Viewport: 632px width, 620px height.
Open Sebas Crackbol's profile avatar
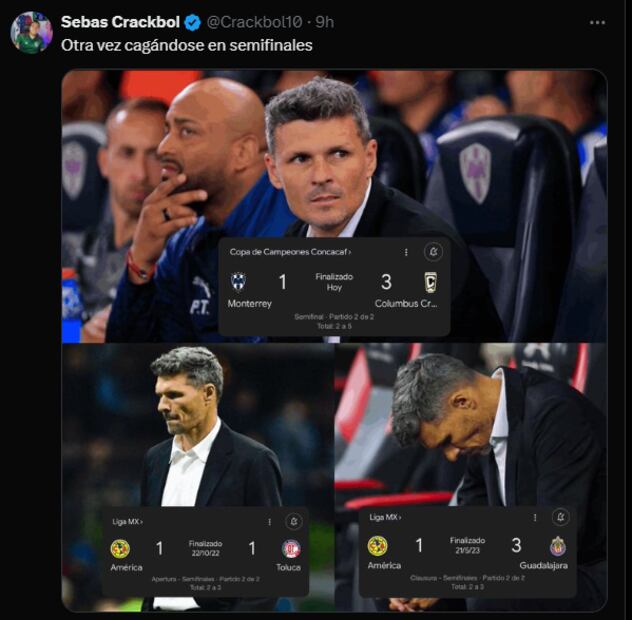pyautogui.click(x=31, y=32)
